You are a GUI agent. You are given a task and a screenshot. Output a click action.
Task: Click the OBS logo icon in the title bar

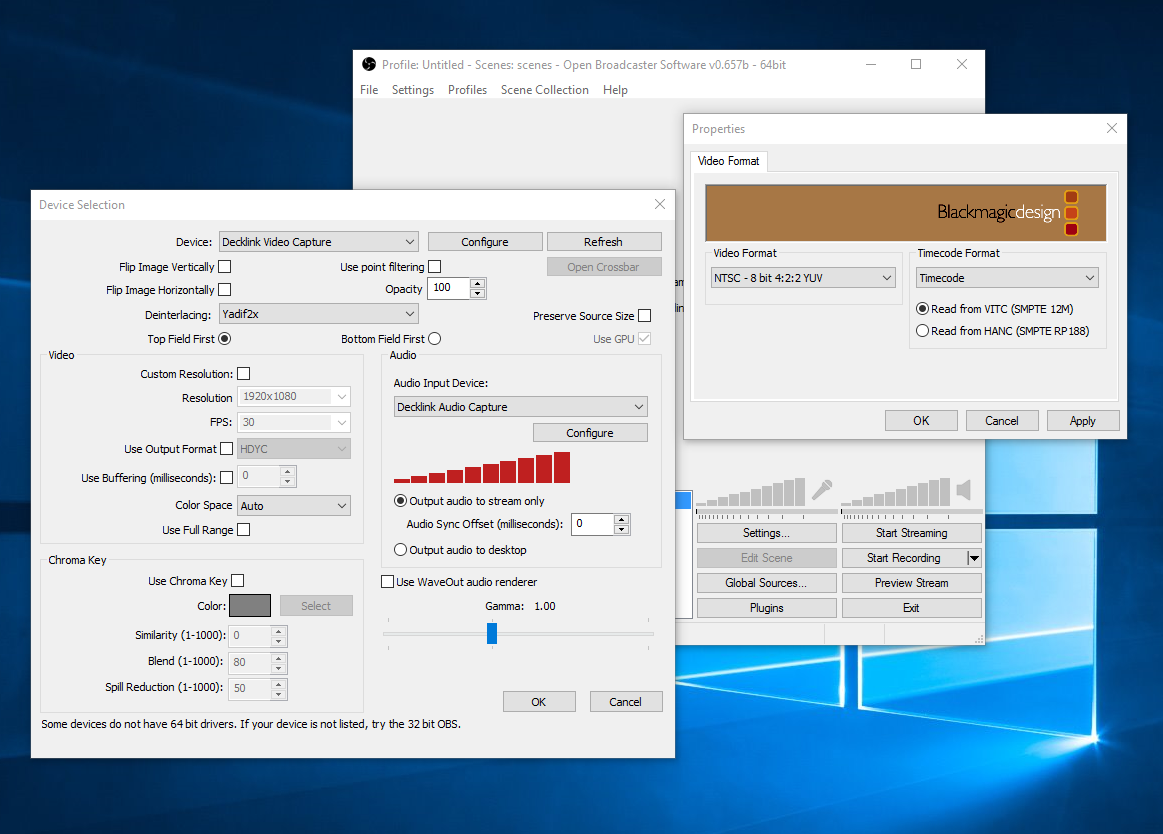click(369, 65)
